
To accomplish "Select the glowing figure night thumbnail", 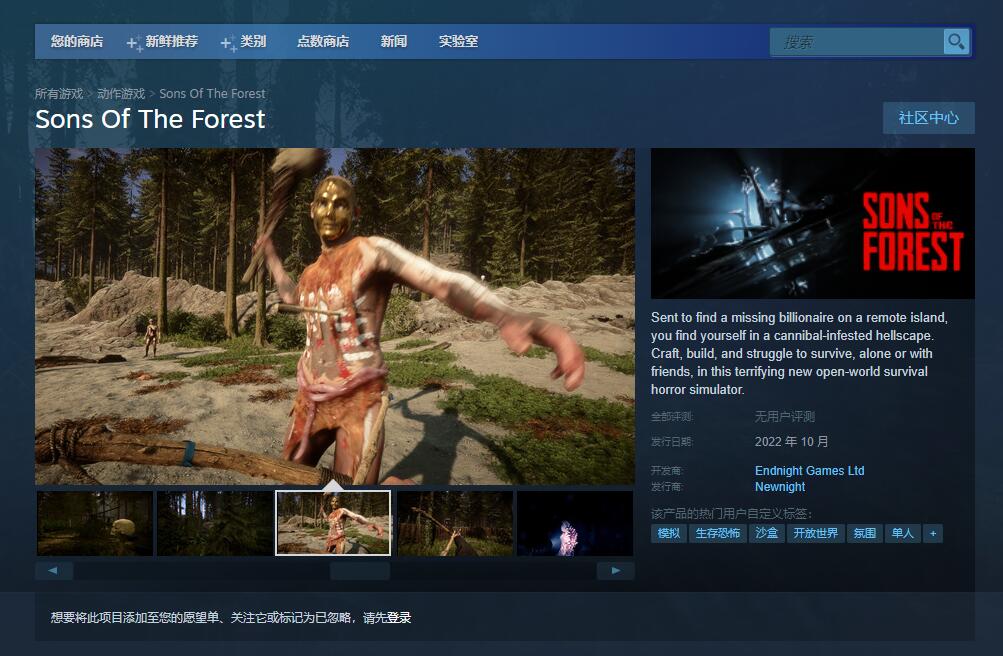I will pos(575,523).
